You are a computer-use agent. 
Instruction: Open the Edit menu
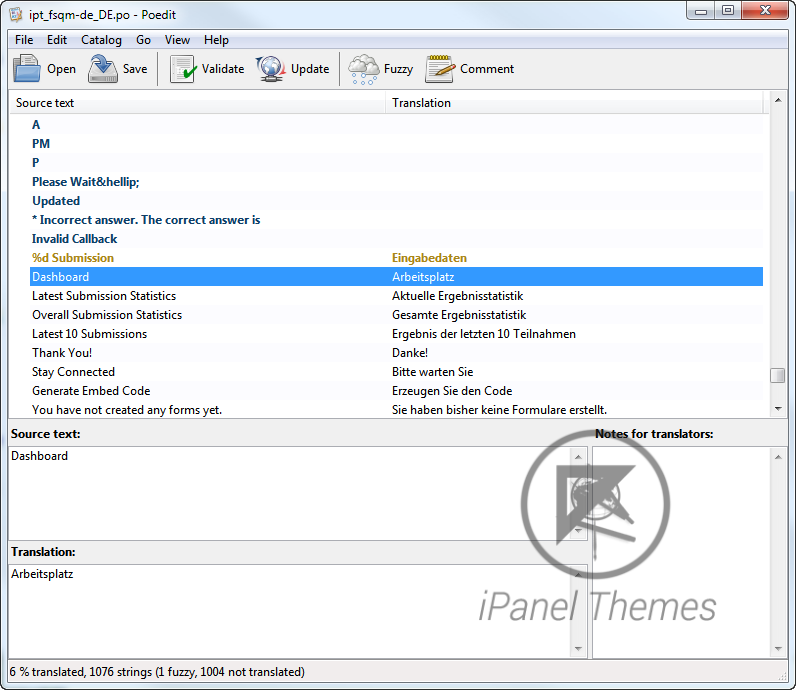(x=57, y=40)
